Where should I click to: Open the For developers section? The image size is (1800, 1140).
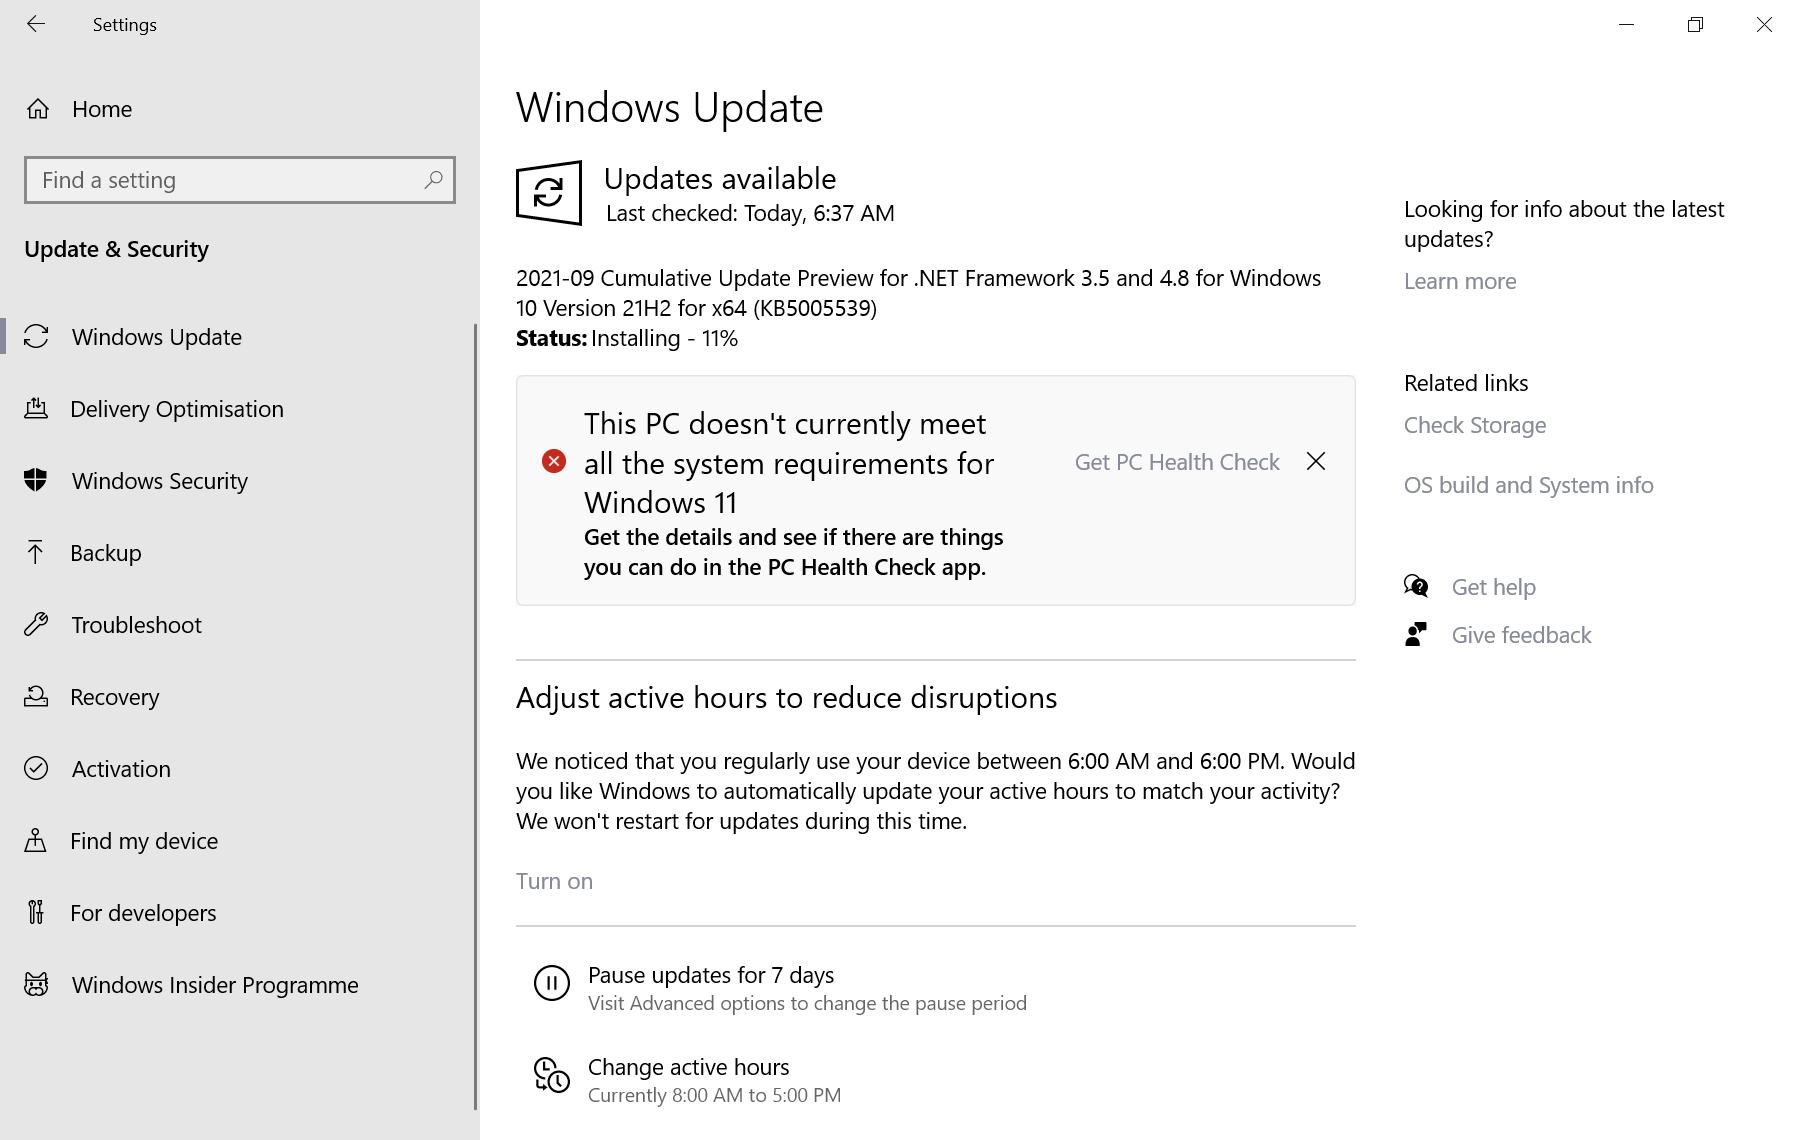pos(143,913)
